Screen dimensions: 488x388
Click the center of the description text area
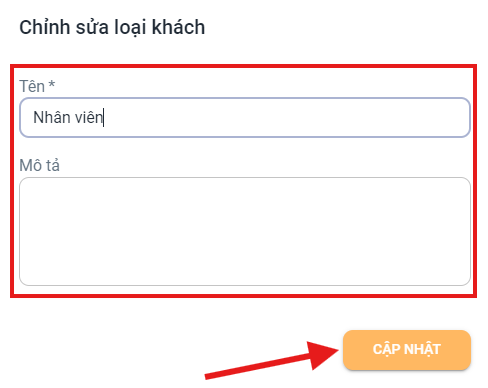245,231
